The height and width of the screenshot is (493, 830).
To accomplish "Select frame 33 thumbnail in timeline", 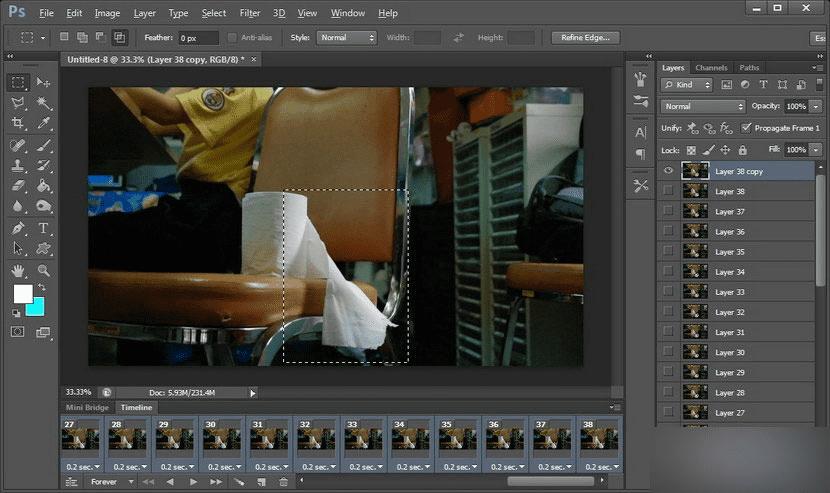I will click(361, 439).
